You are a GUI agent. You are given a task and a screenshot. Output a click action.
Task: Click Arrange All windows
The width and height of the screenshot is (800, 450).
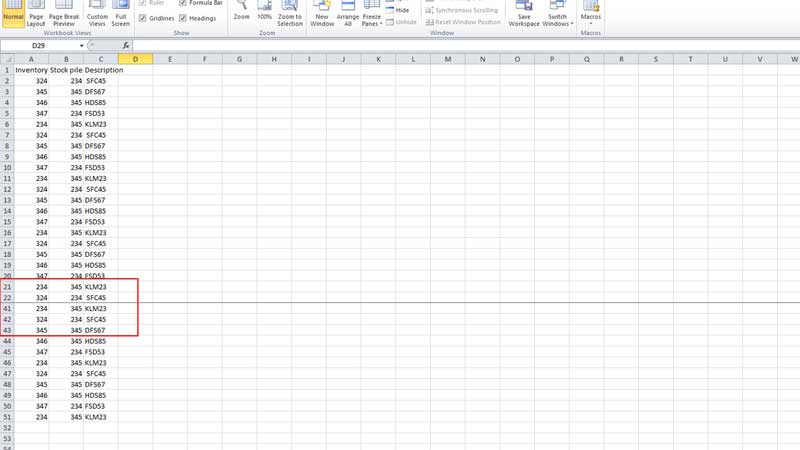347,13
